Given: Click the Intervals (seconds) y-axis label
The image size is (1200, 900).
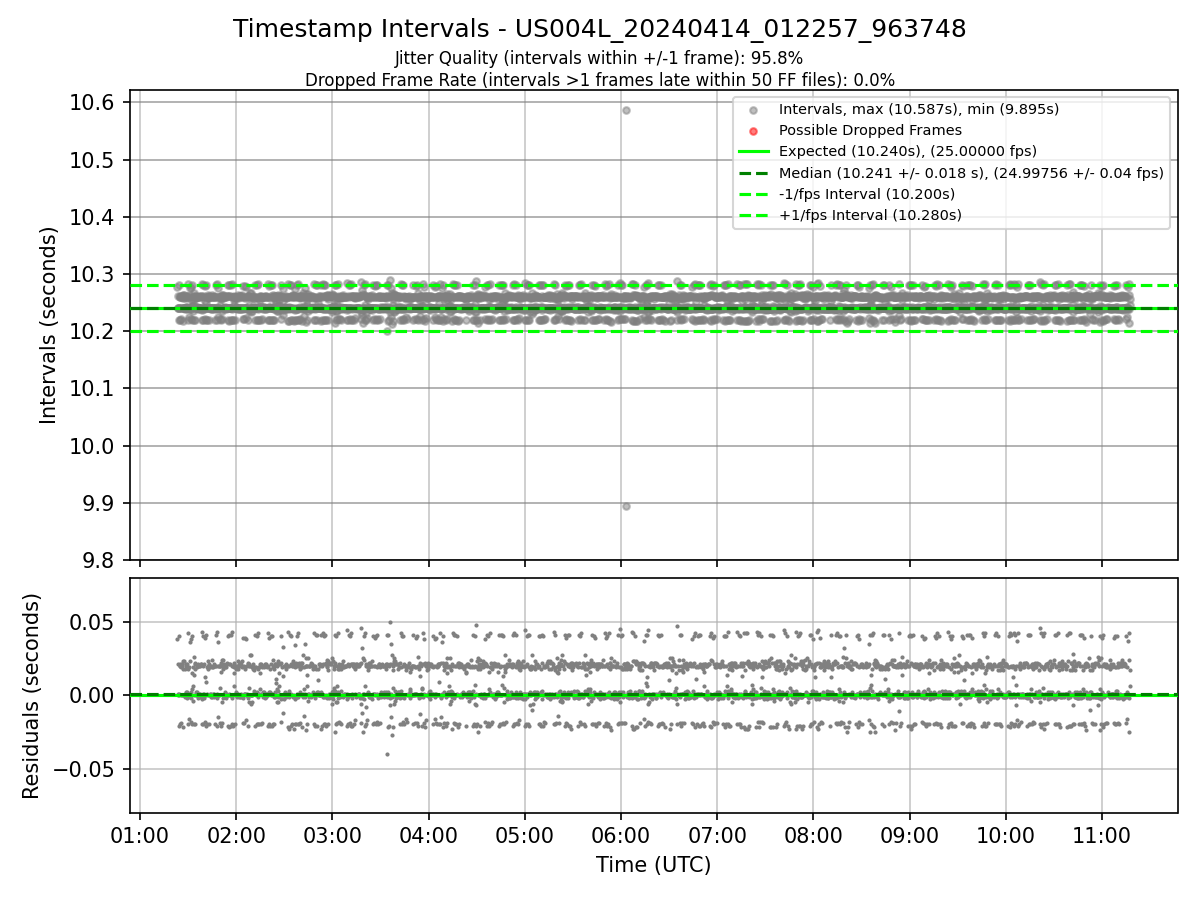Looking at the screenshot, I should coord(49,325).
